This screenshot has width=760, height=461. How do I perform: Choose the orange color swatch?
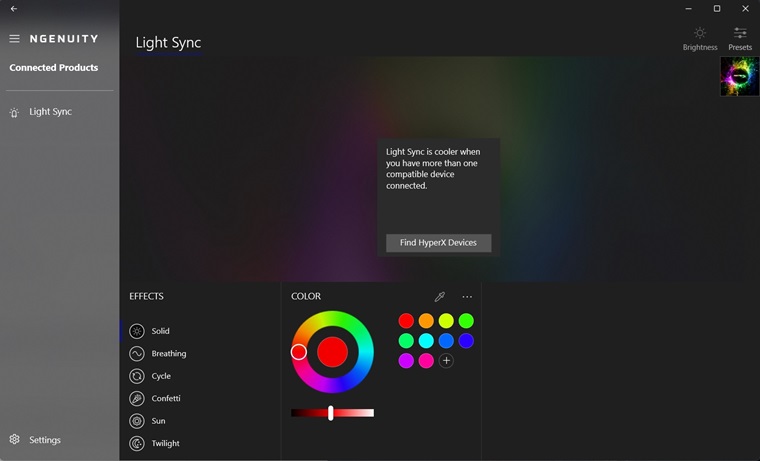pyautogui.click(x=426, y=320)
